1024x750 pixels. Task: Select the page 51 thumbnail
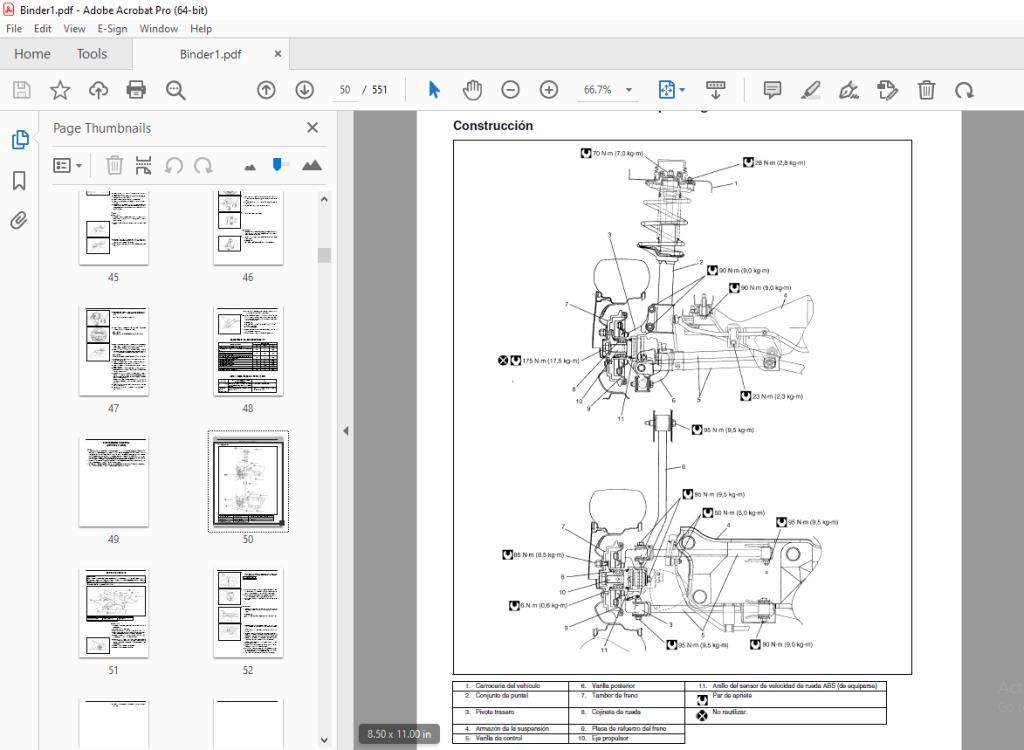pyautogui.click(x=114, y=613)
